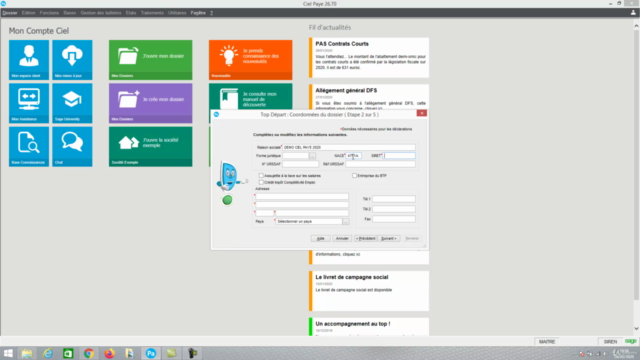Click the NACE code field
Image resolution: width=640 pixels, height=360 pixels.
pos(353,156)
